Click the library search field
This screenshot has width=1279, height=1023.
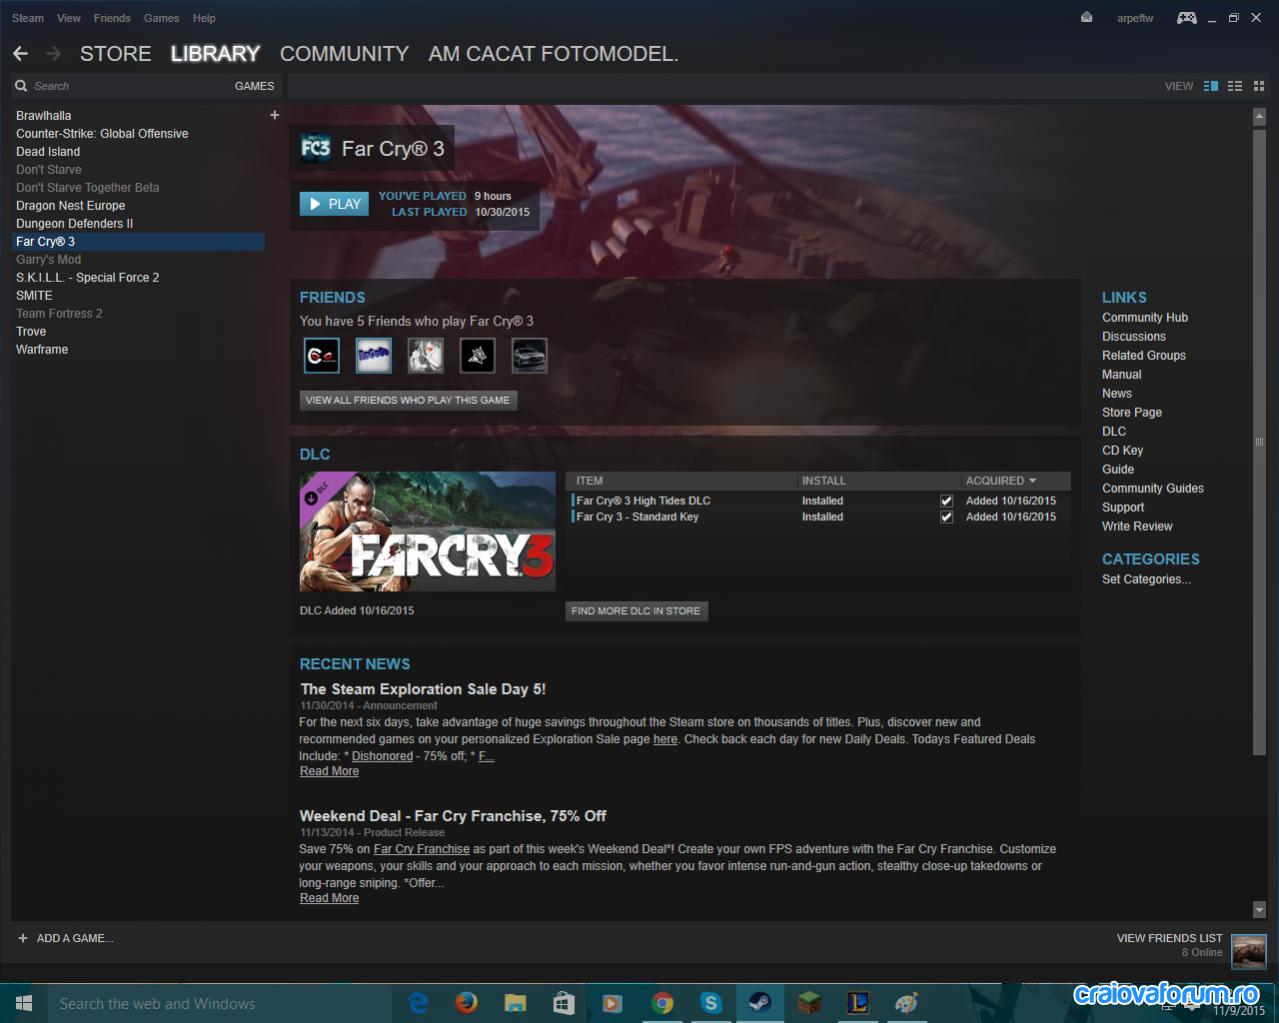[x=120, y=86]
